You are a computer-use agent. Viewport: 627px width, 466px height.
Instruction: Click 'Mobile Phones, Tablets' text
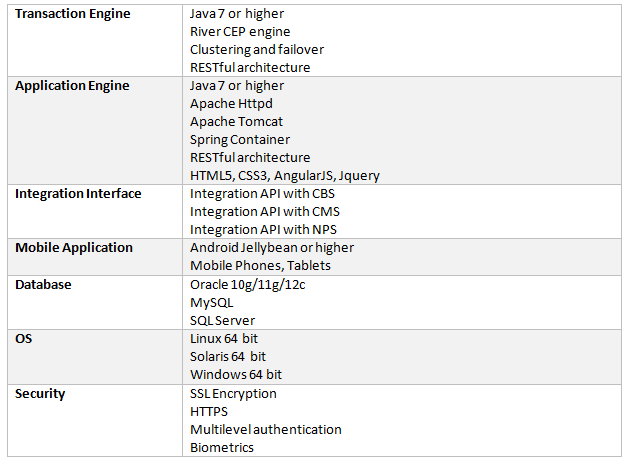[x=260, y=266]
